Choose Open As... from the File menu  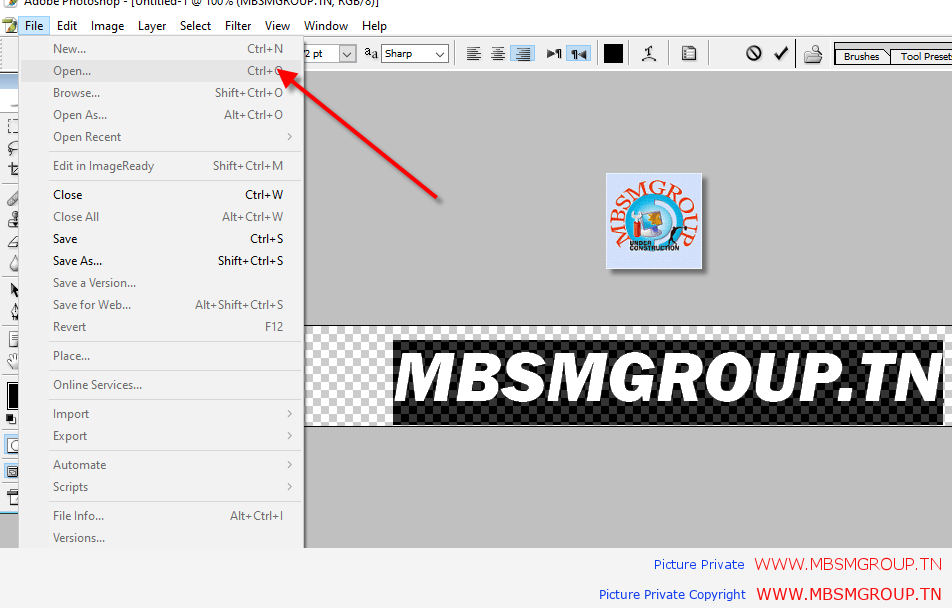point(161,115)
